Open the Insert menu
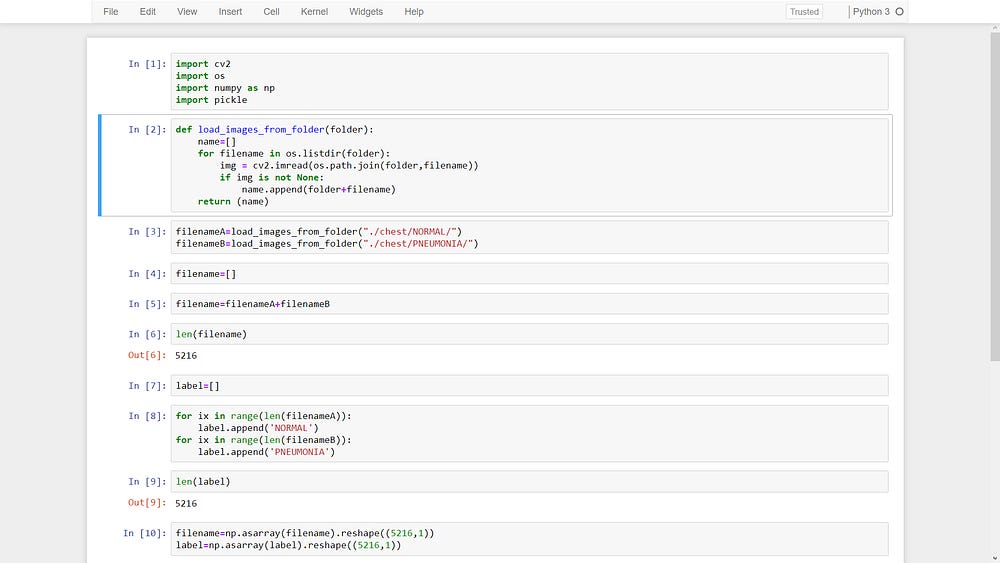The image size is (1000, 563). tap(230, 12)
